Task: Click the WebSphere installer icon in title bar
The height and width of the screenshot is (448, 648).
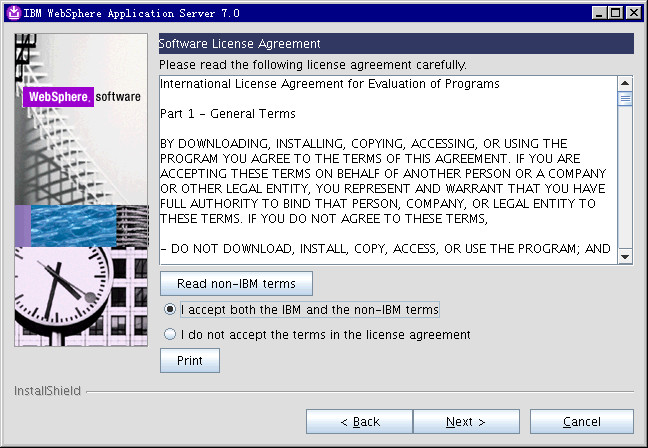Action: (12, 11)
